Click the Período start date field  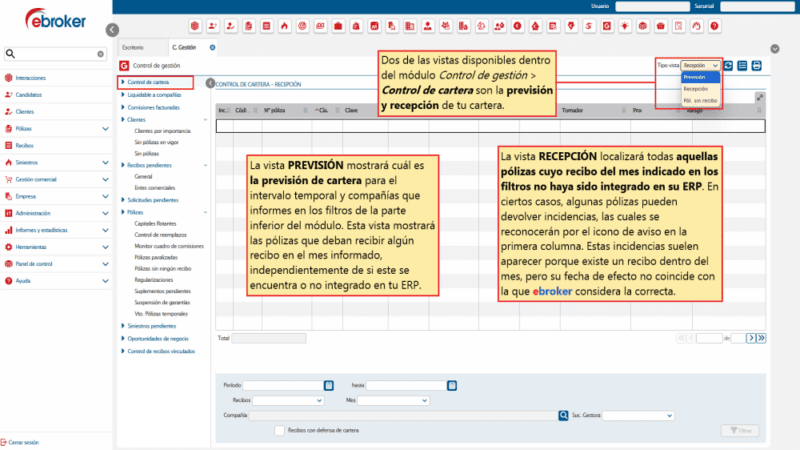point(283,386)
